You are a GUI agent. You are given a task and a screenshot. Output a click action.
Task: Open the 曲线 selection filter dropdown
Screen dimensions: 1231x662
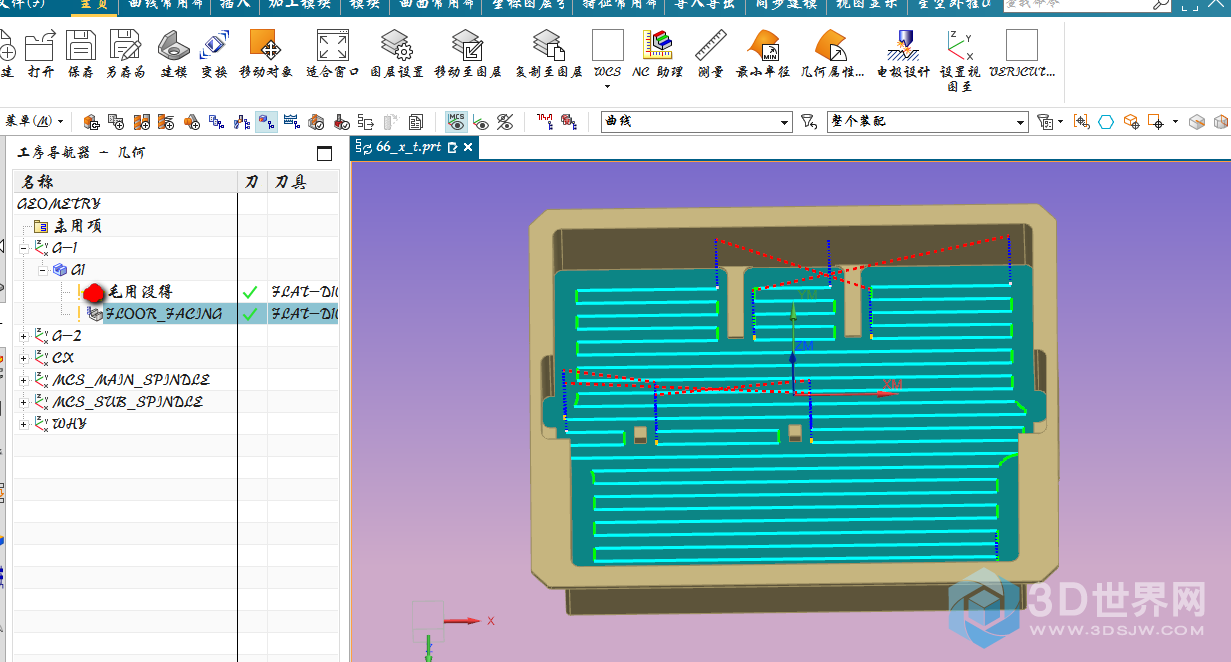pyautogui.click(x=785, y=122)
